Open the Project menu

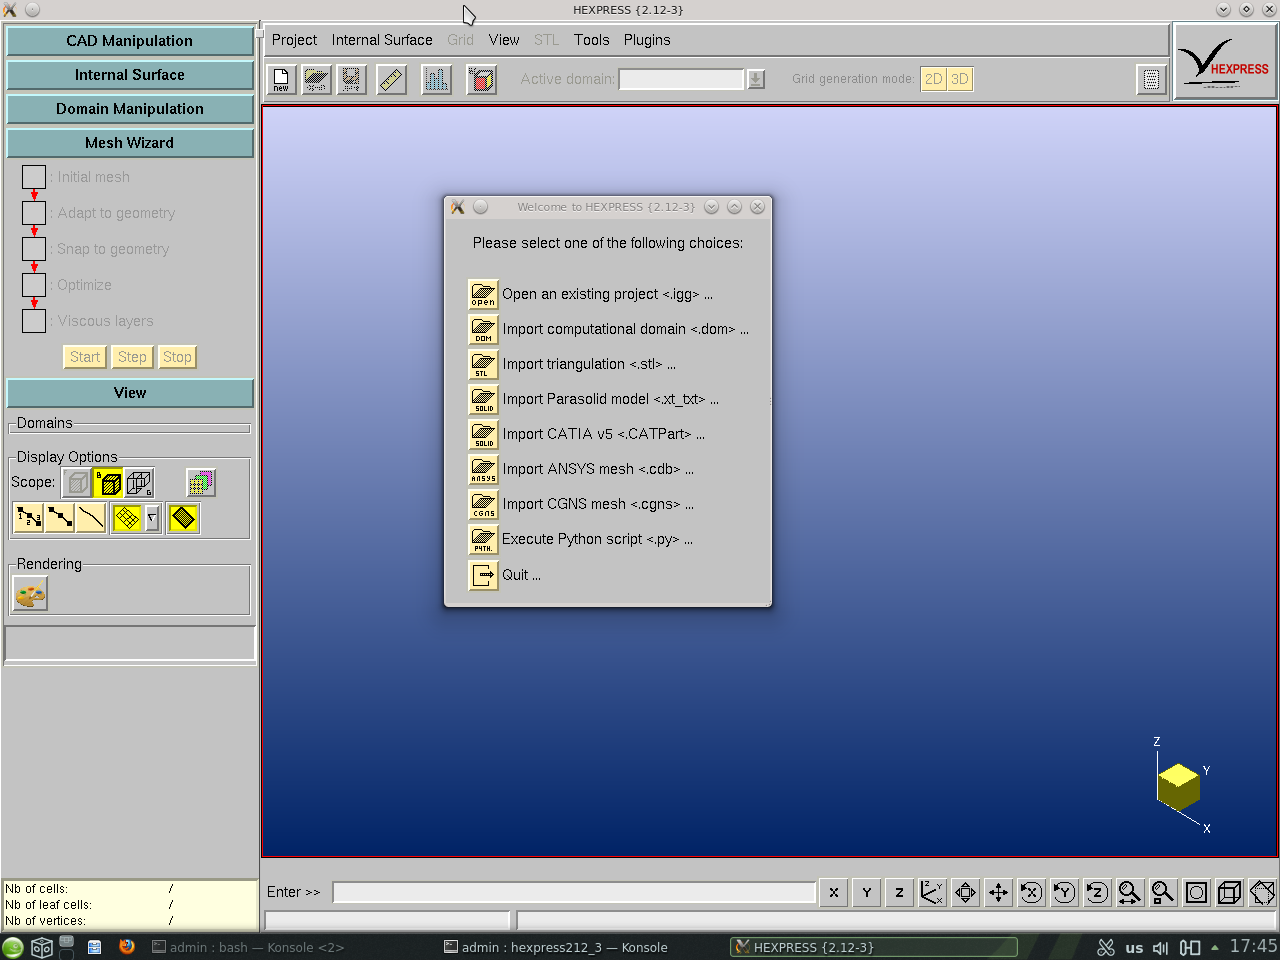coord(294,40)
